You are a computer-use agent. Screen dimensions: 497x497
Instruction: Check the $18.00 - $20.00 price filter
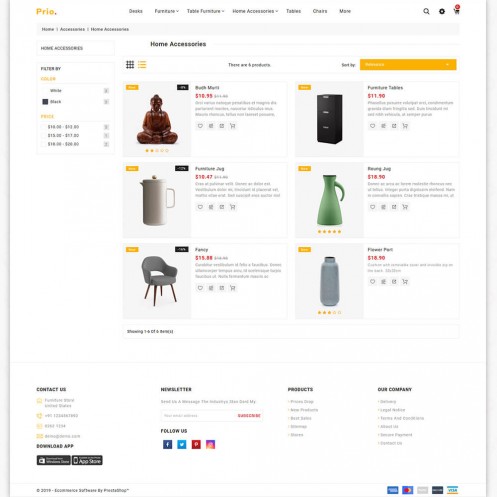tap(43, 144)
